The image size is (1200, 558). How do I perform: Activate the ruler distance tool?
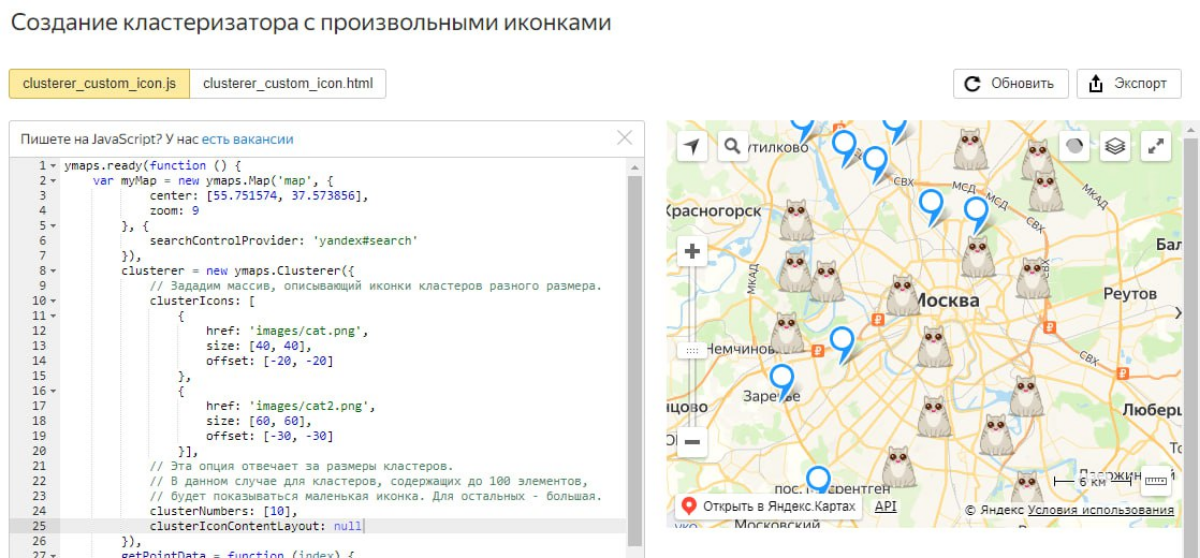(x=1156, y=481)
